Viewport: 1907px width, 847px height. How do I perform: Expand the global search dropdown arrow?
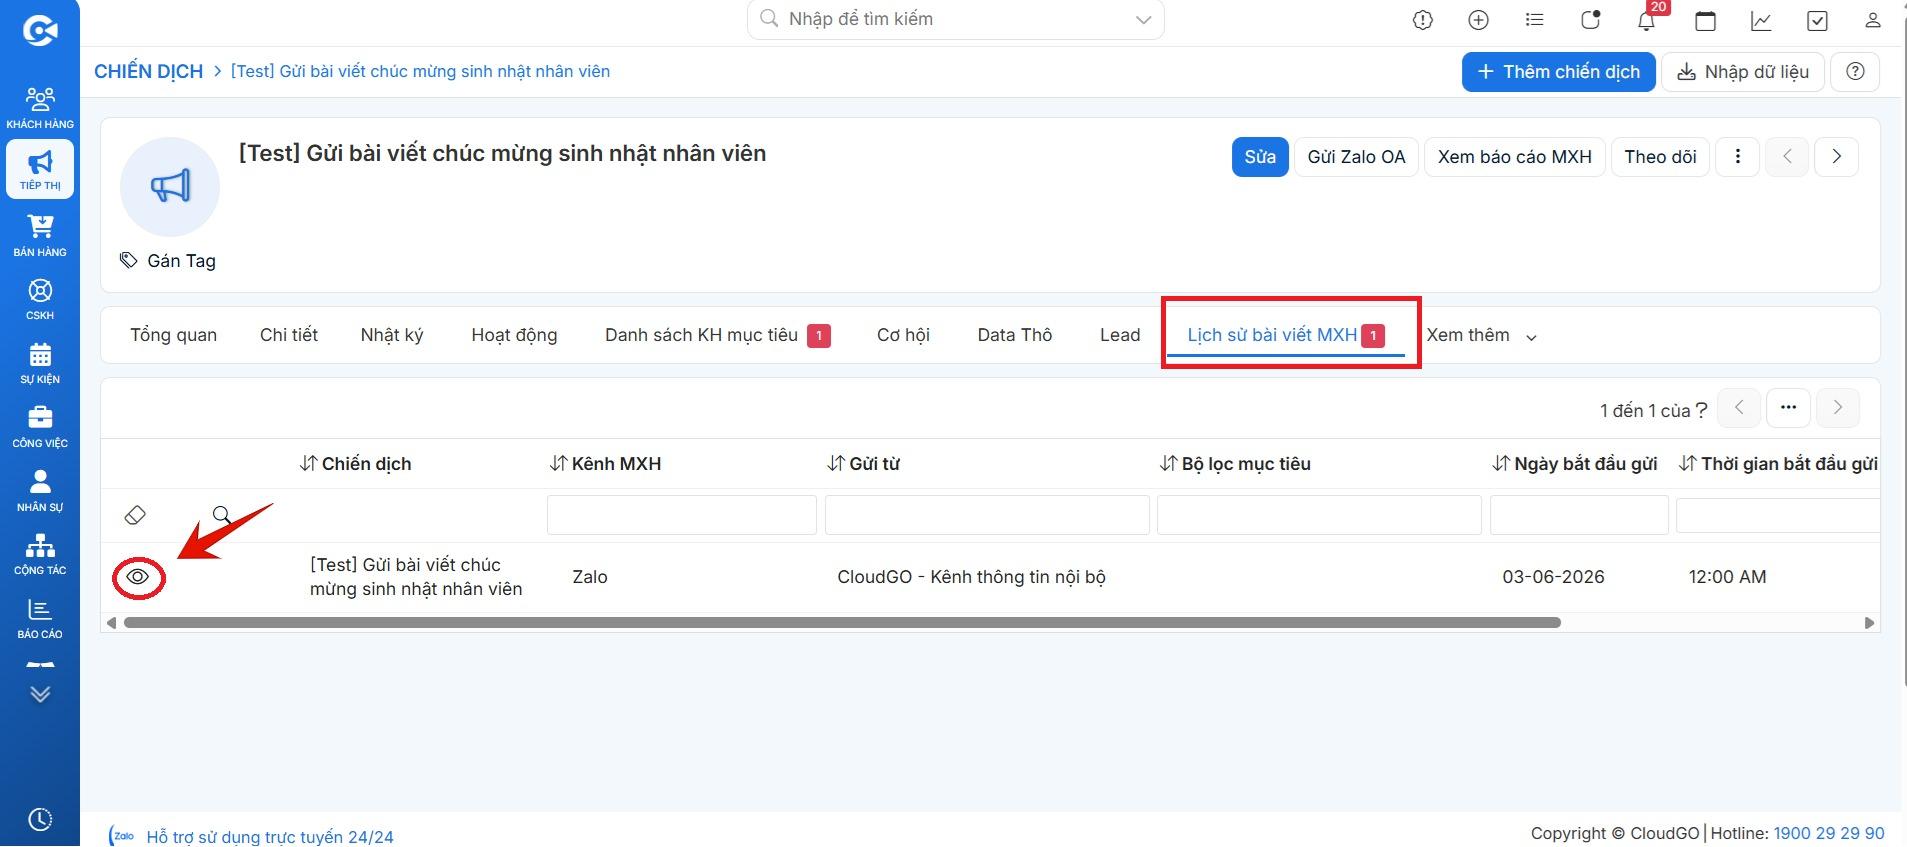tap(1143, 20)
